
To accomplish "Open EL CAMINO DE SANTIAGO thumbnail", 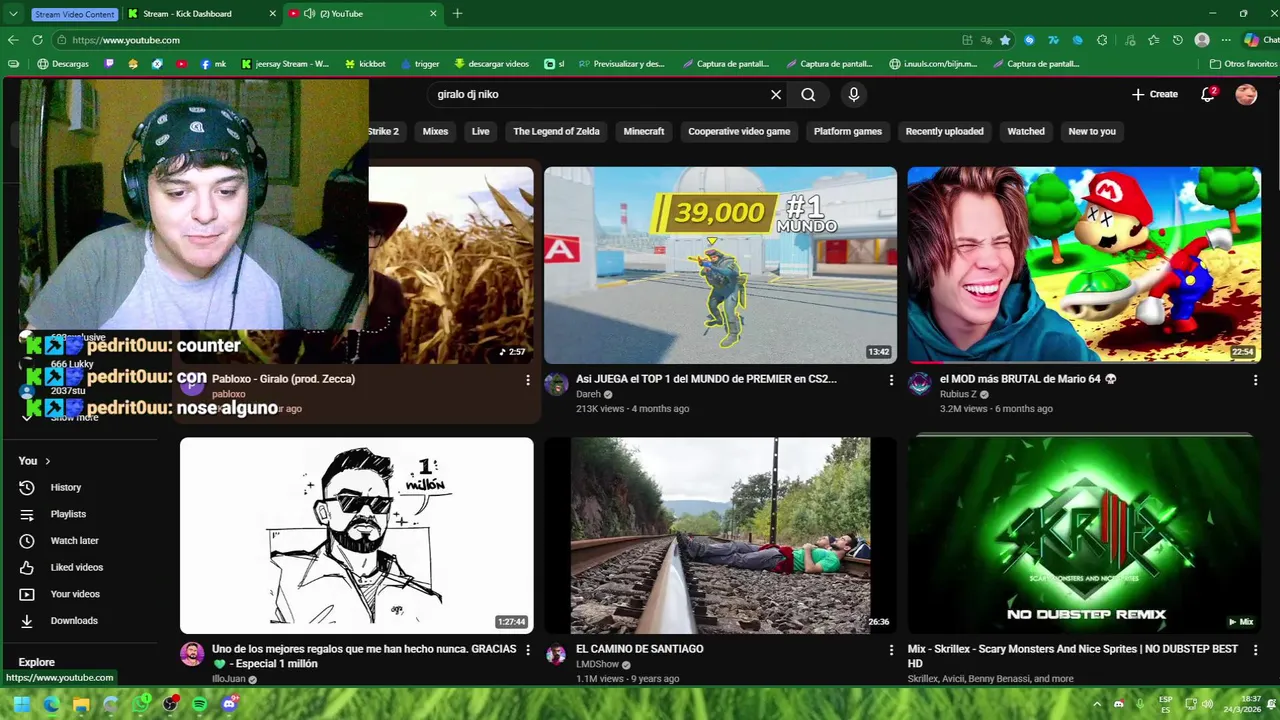I will (720, 535).
